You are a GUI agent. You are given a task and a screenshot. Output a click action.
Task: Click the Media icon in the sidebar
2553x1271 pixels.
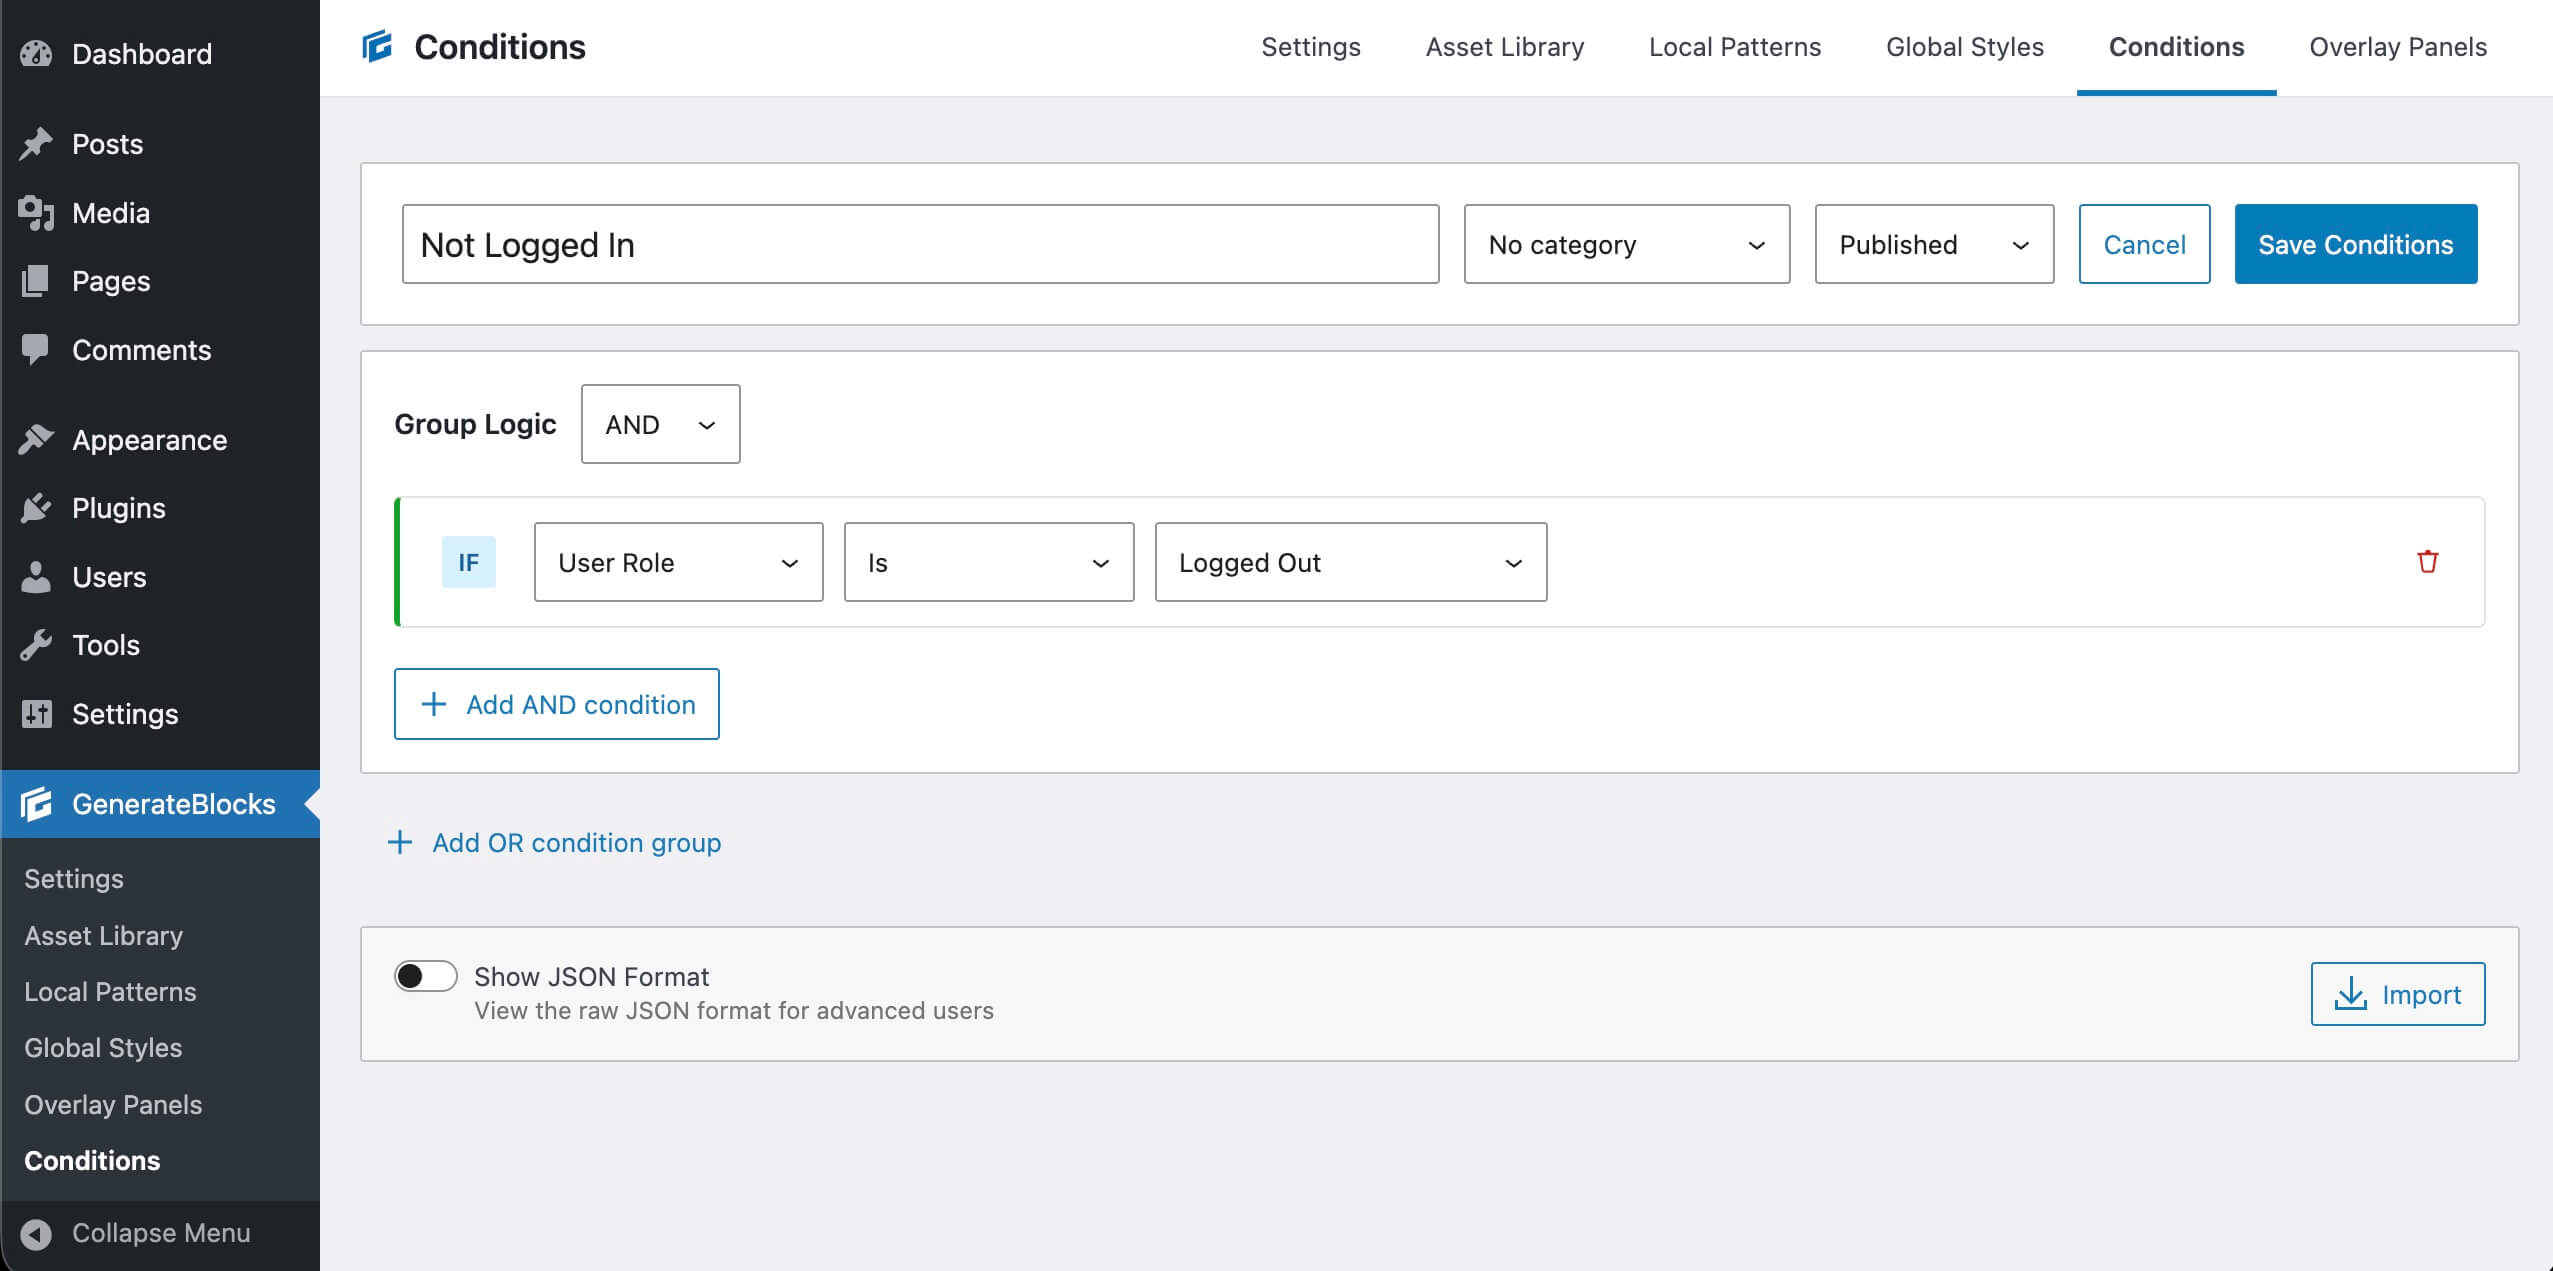pos(36,213)
